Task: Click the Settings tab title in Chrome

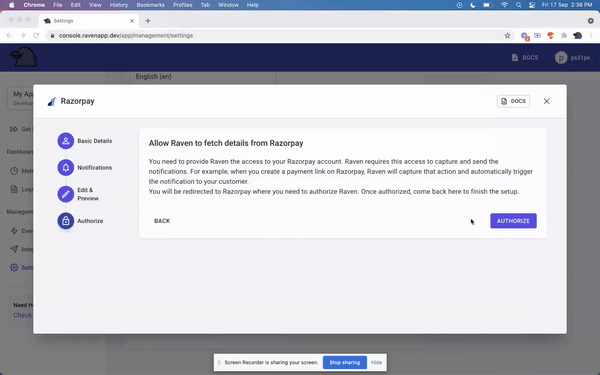Action: tap(64, 21)
